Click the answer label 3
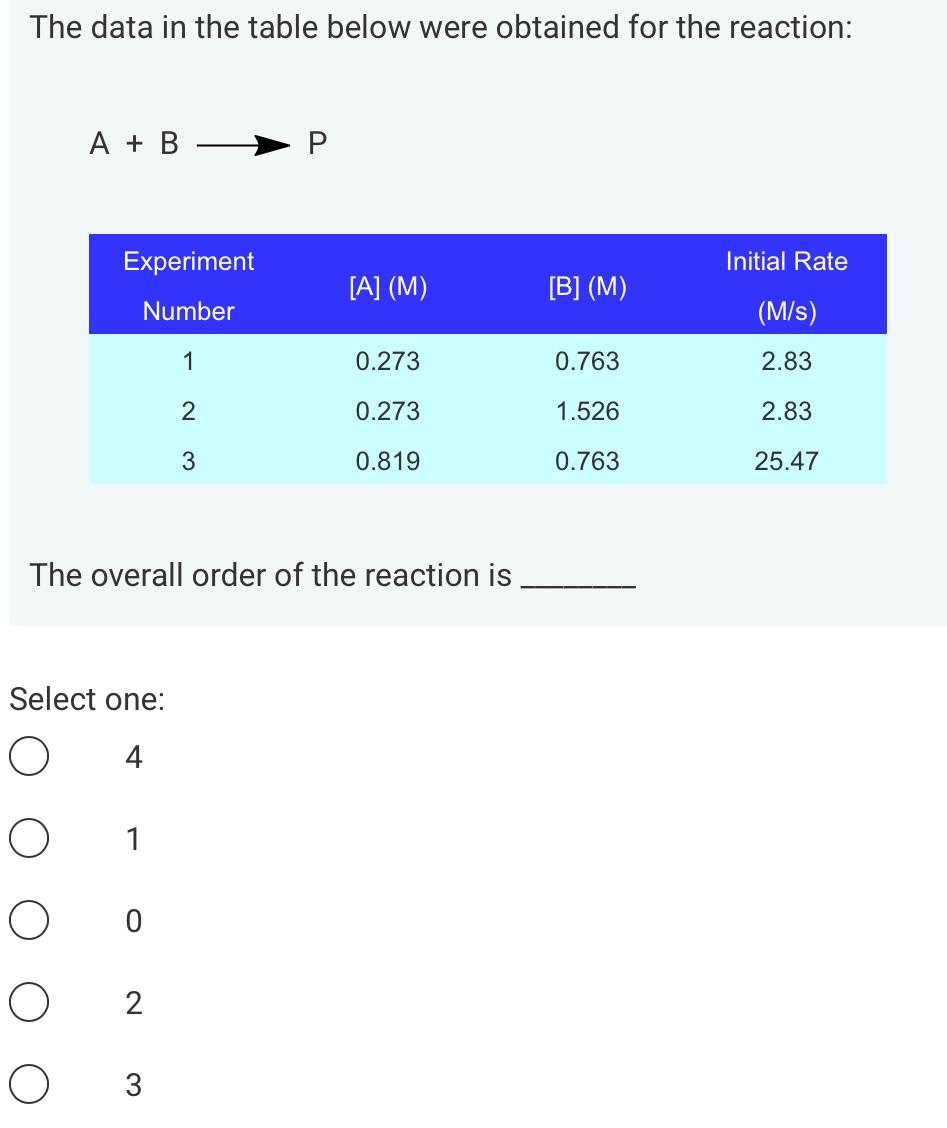The width and height of the screenshot is (947, 1128). coord(134,1086)
